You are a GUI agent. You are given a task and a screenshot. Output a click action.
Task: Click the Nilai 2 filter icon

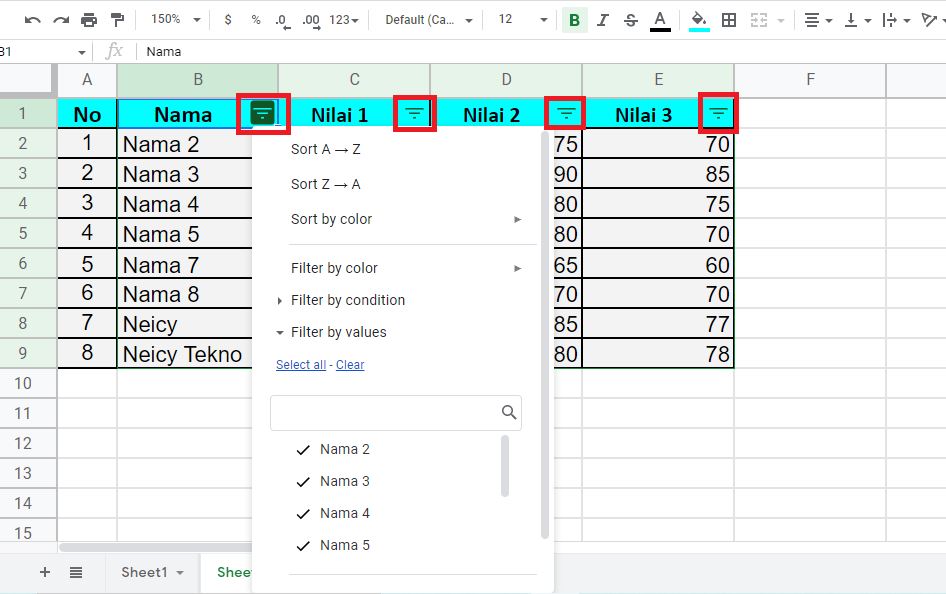[566, 113]
